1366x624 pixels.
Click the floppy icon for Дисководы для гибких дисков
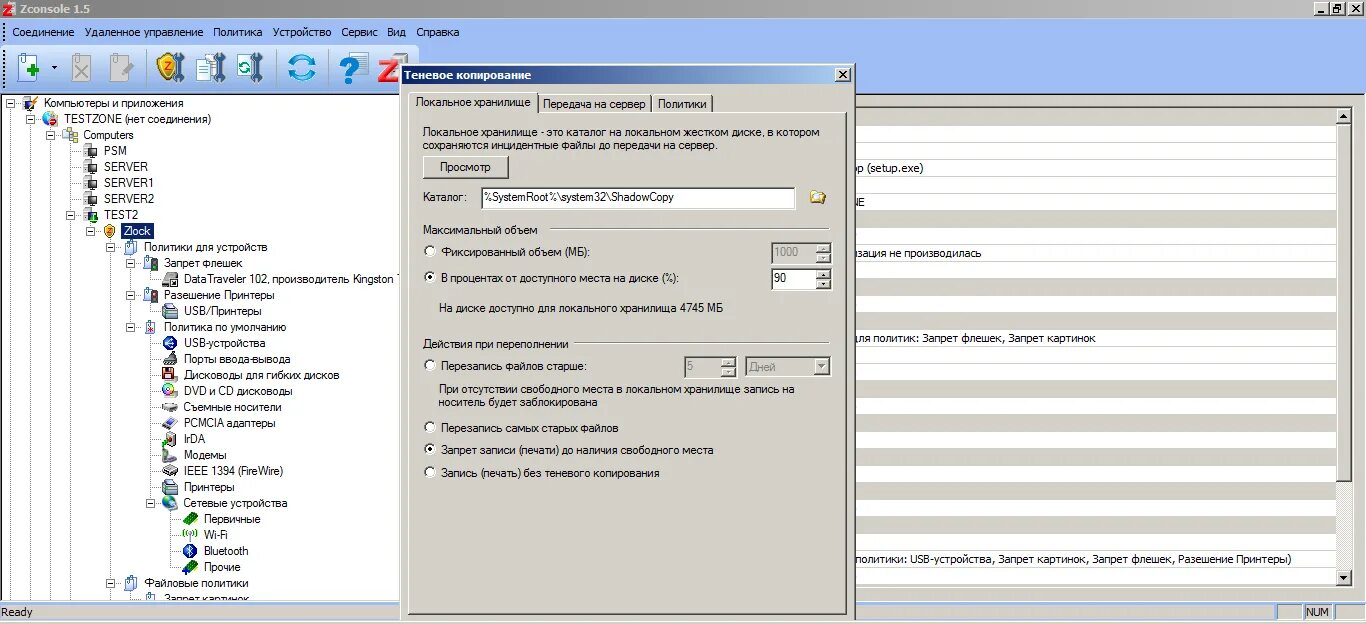(170, 375)
